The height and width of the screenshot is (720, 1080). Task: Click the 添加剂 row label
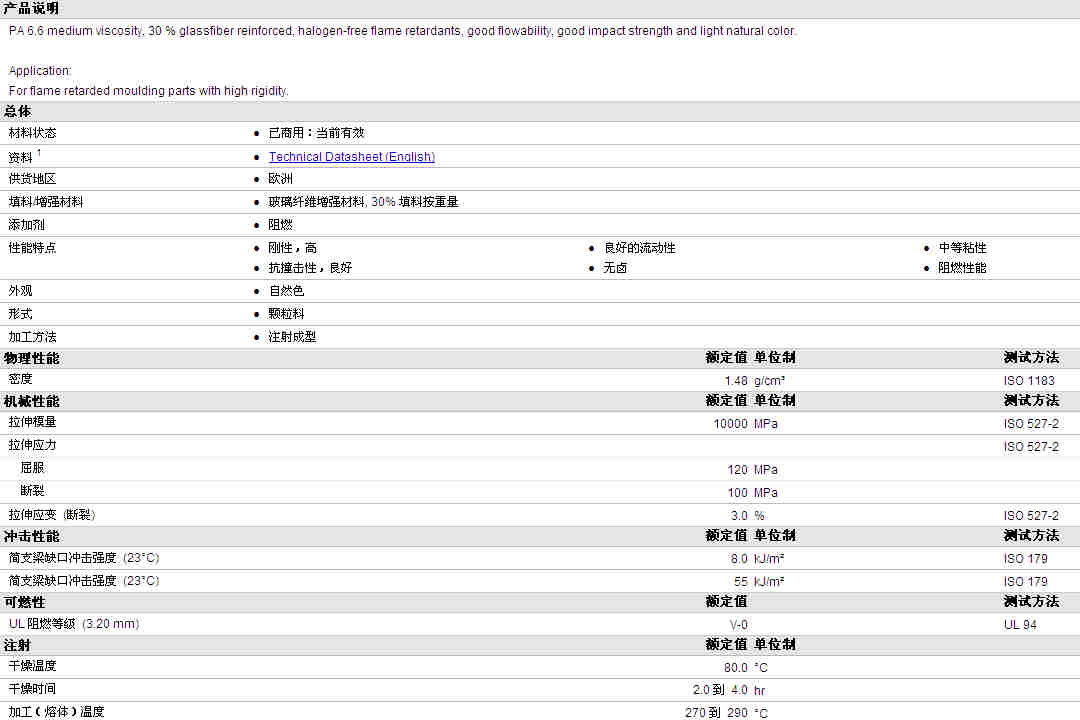click(x=26, y=225)
